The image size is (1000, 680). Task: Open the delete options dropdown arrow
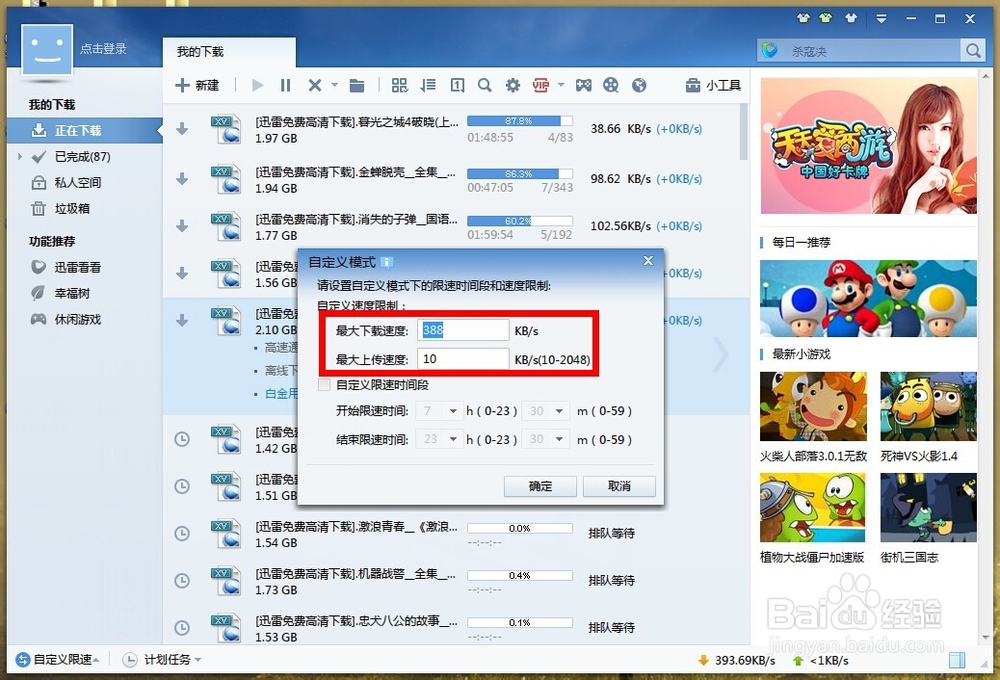[x=334, y=85]
